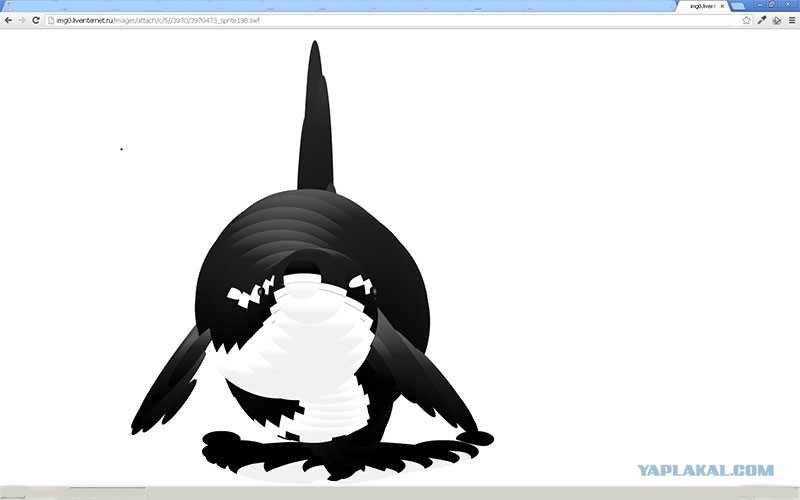Restore down the Chrome window
The image size is (800, 500).
click(772, 4)
